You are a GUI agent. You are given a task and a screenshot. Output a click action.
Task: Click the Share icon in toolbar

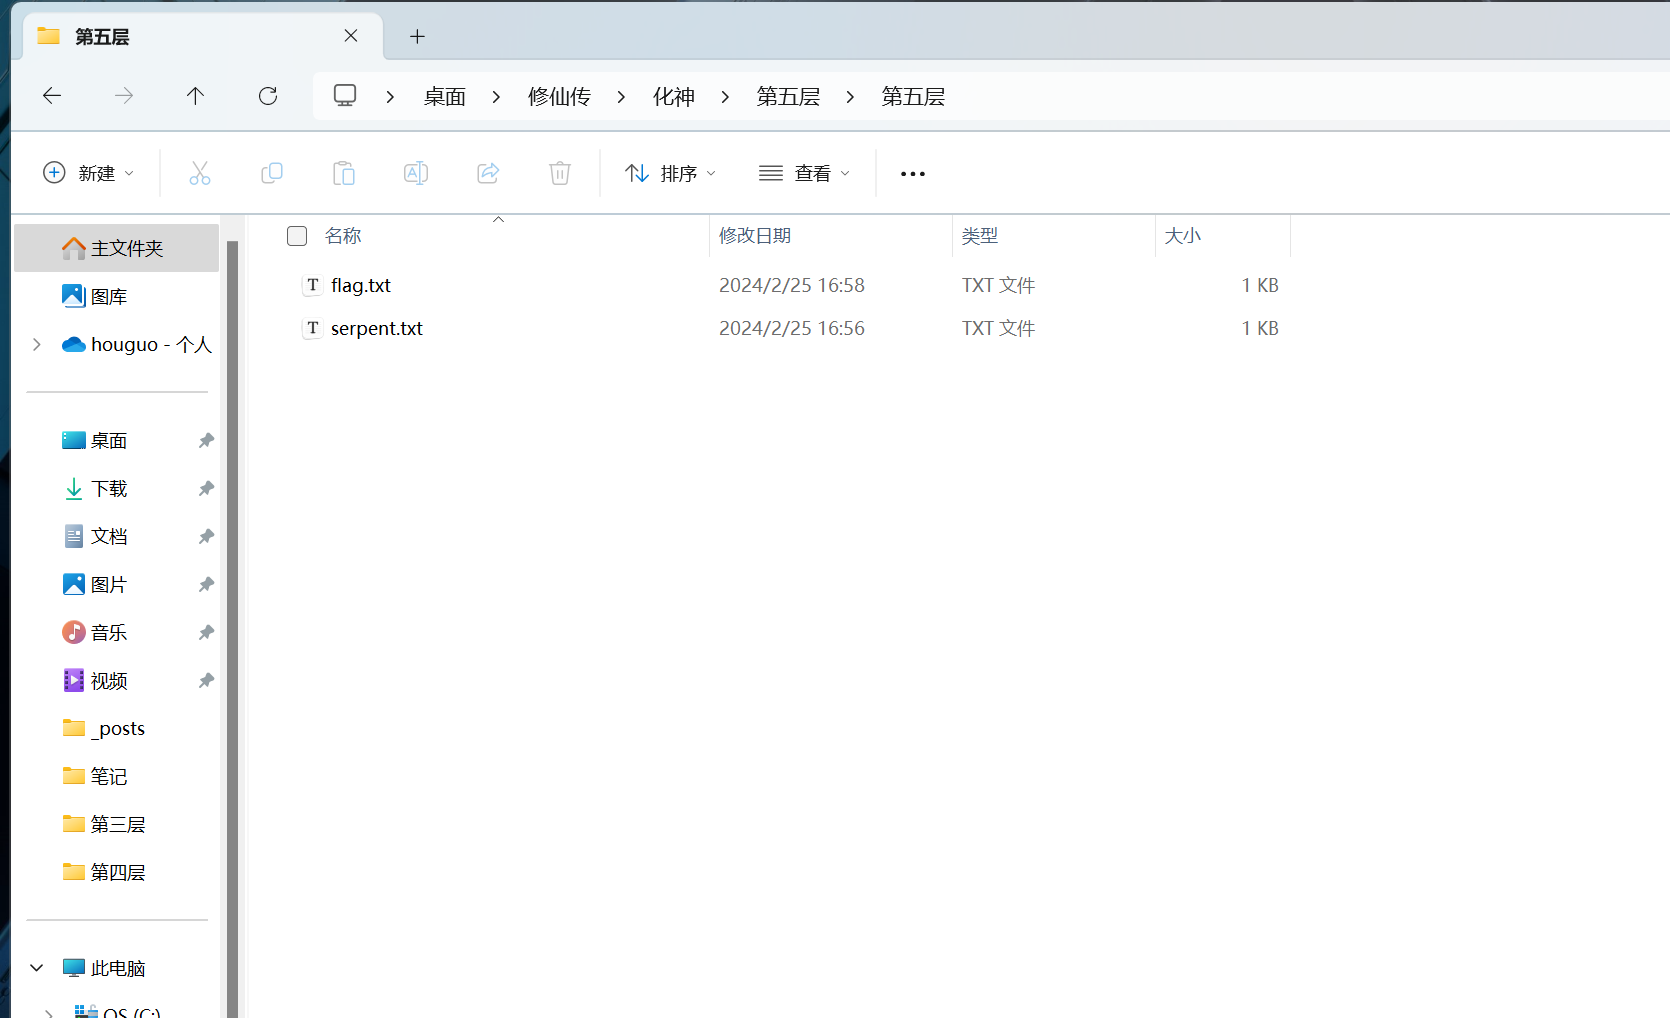click(488, 173)
